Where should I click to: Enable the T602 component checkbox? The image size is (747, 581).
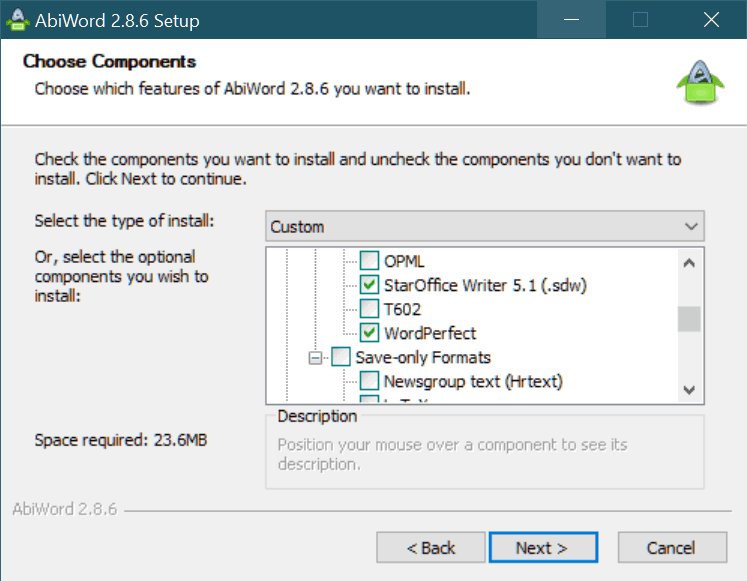tap(369, 309)
